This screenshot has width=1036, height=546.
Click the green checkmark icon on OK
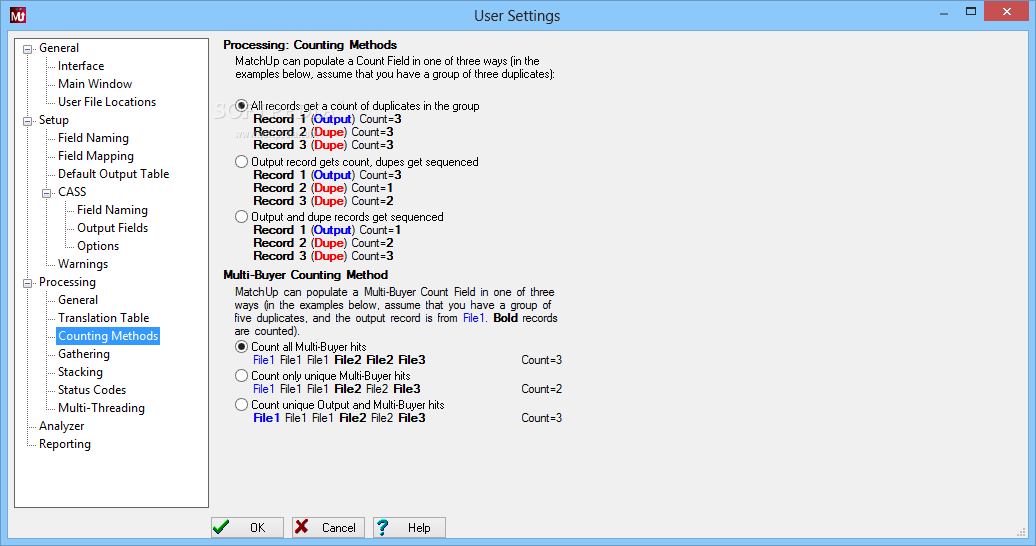point(221,527)
